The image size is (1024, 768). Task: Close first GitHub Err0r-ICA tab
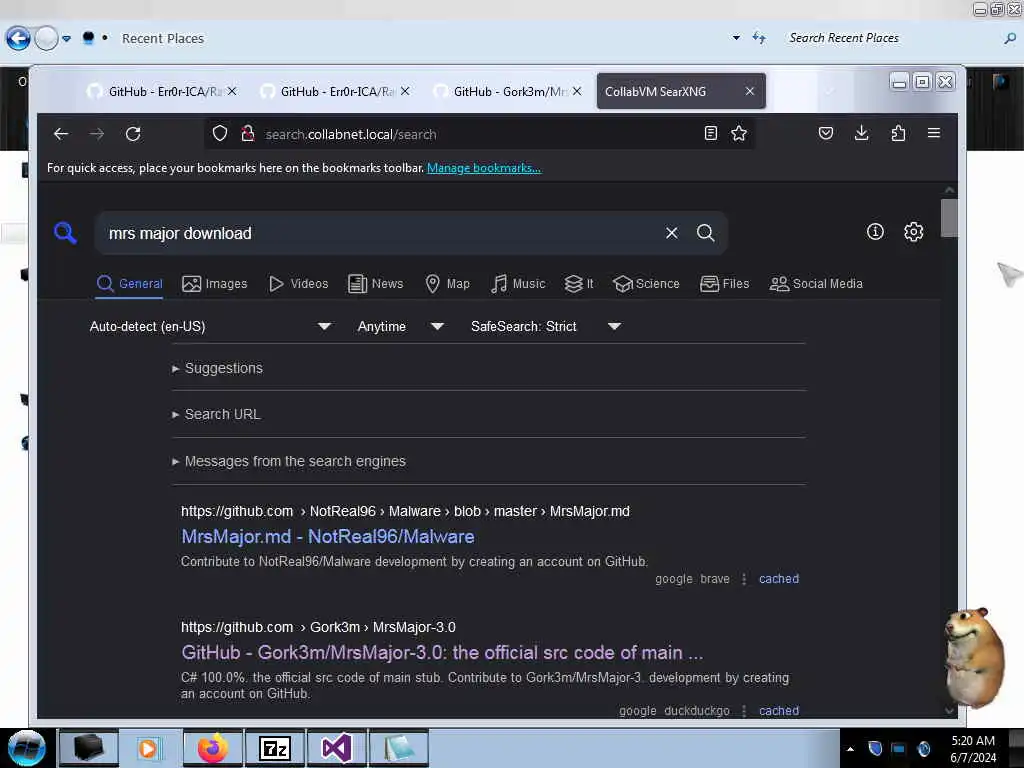pyautogui.click(x=232, y=91)
